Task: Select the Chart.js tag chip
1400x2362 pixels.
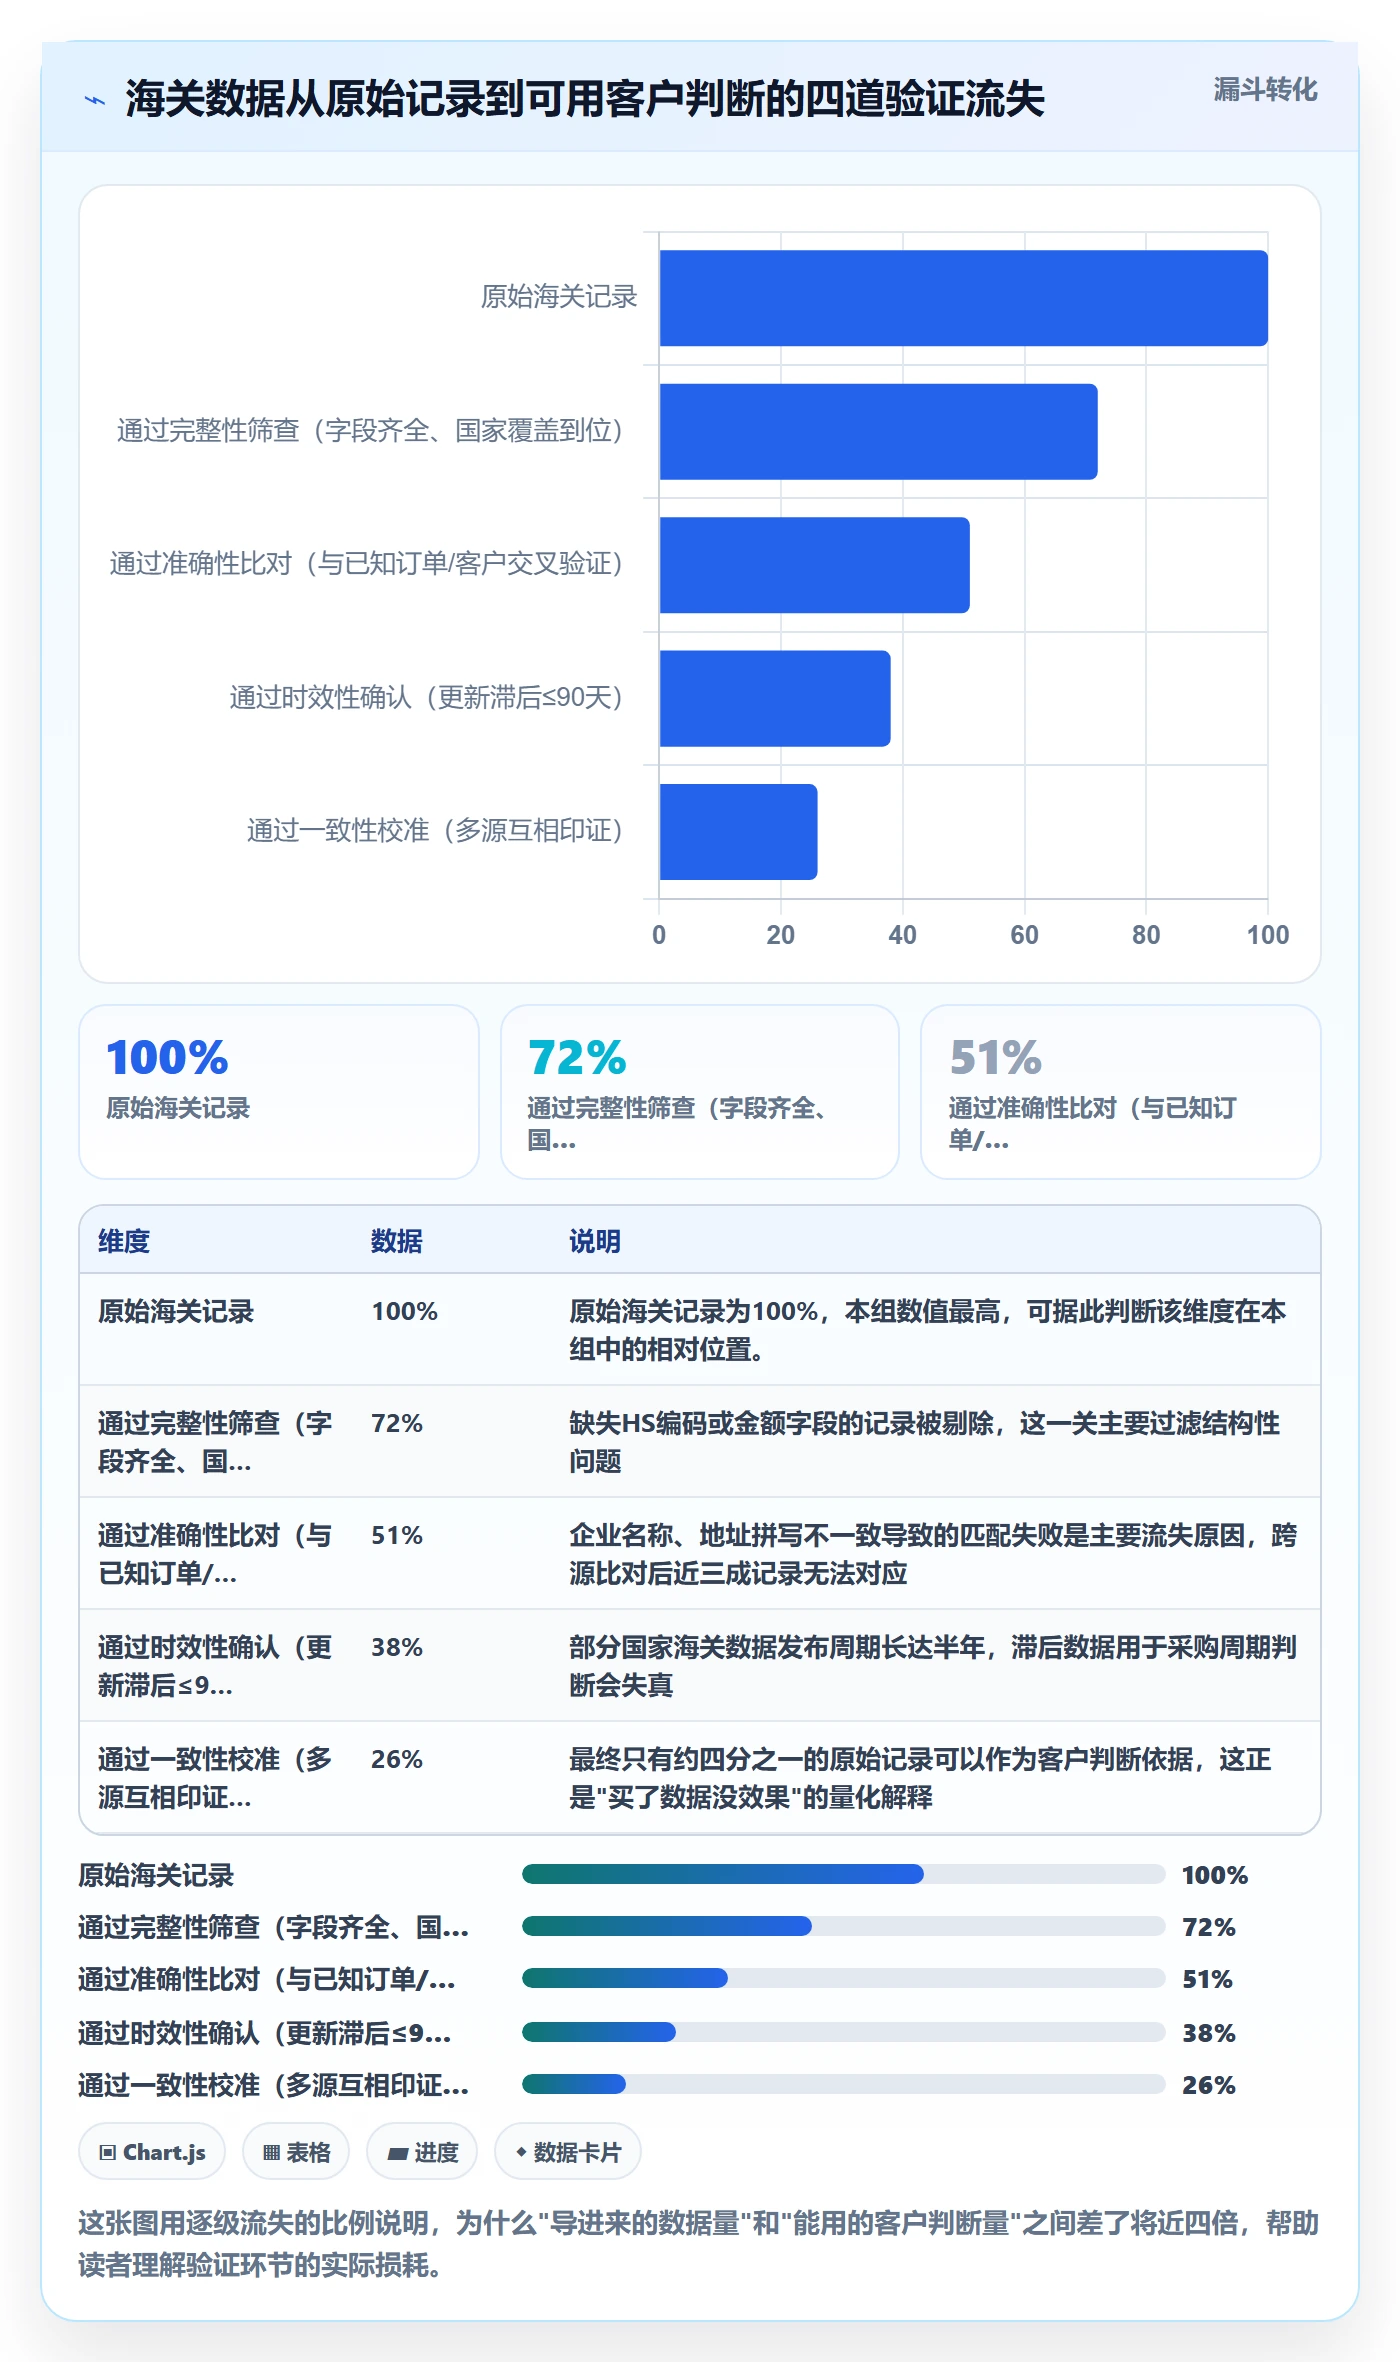Action: (152, 2151)
